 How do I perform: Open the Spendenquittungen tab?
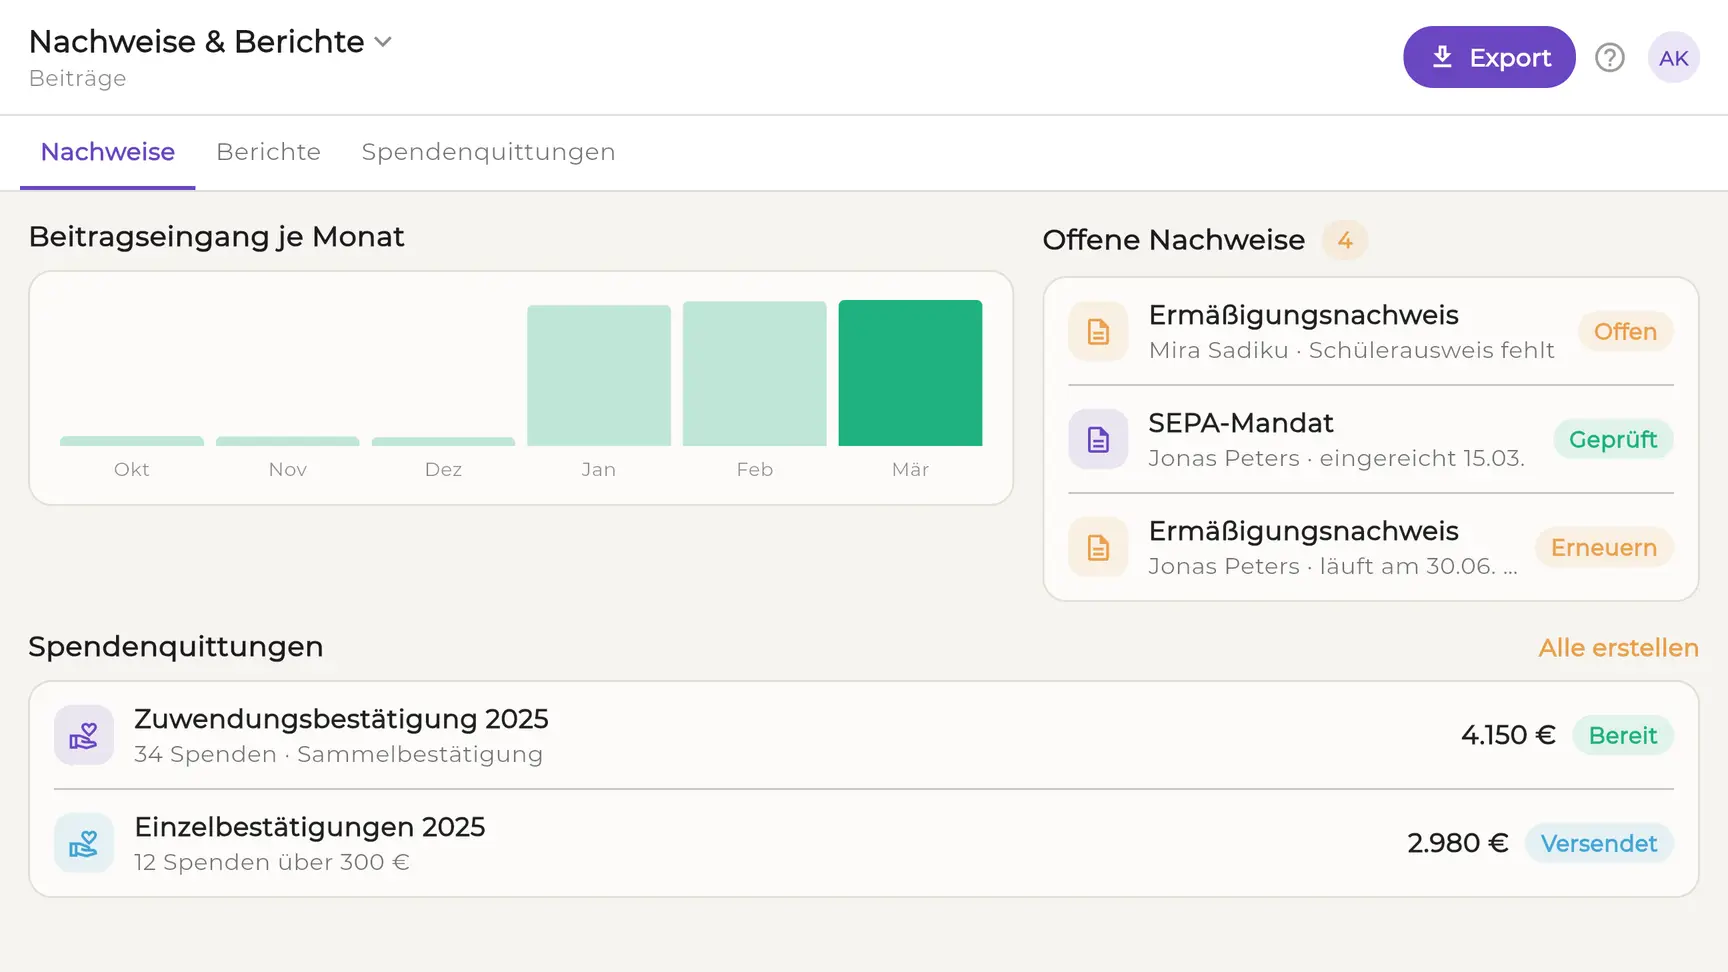(488, 152)
